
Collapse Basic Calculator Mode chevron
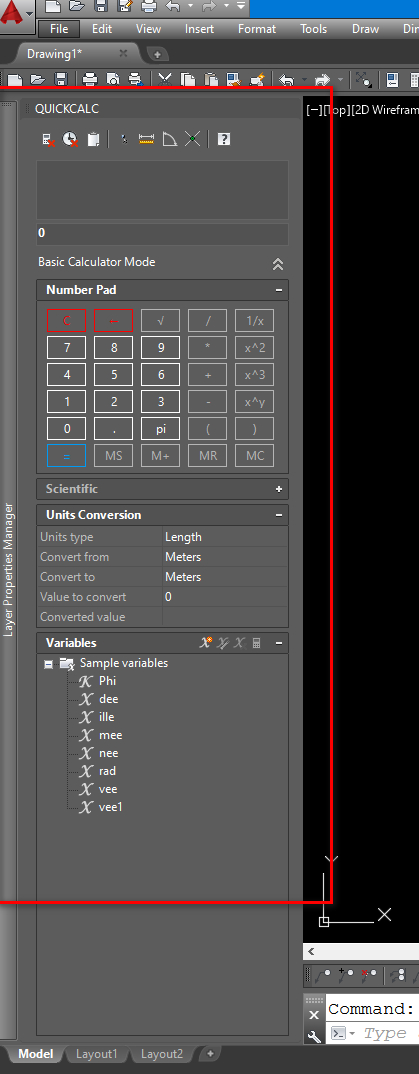click(277, 264)
